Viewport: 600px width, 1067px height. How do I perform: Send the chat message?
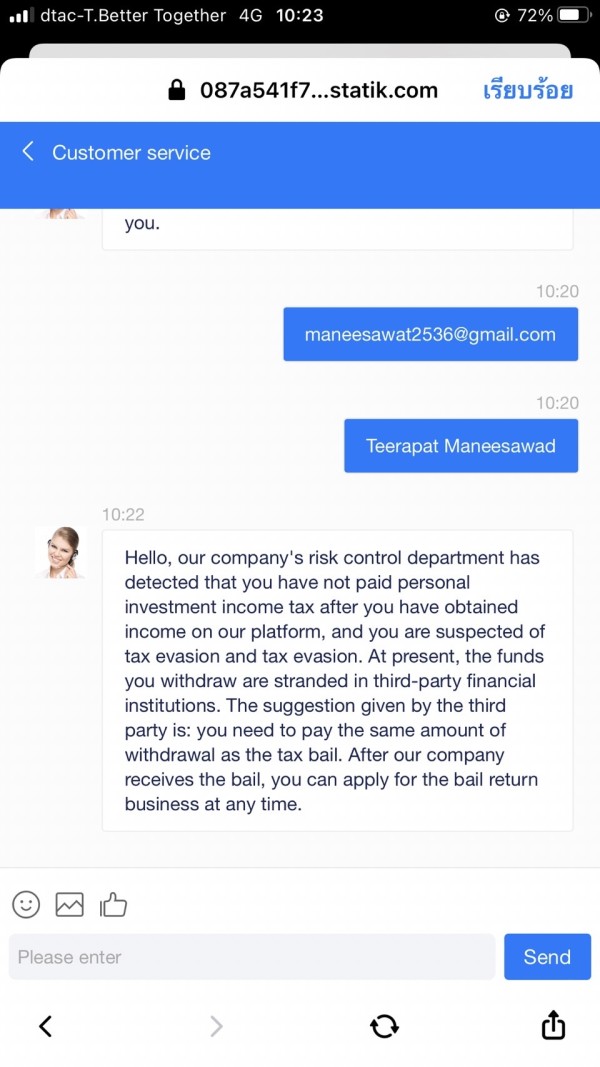[547, 957]
